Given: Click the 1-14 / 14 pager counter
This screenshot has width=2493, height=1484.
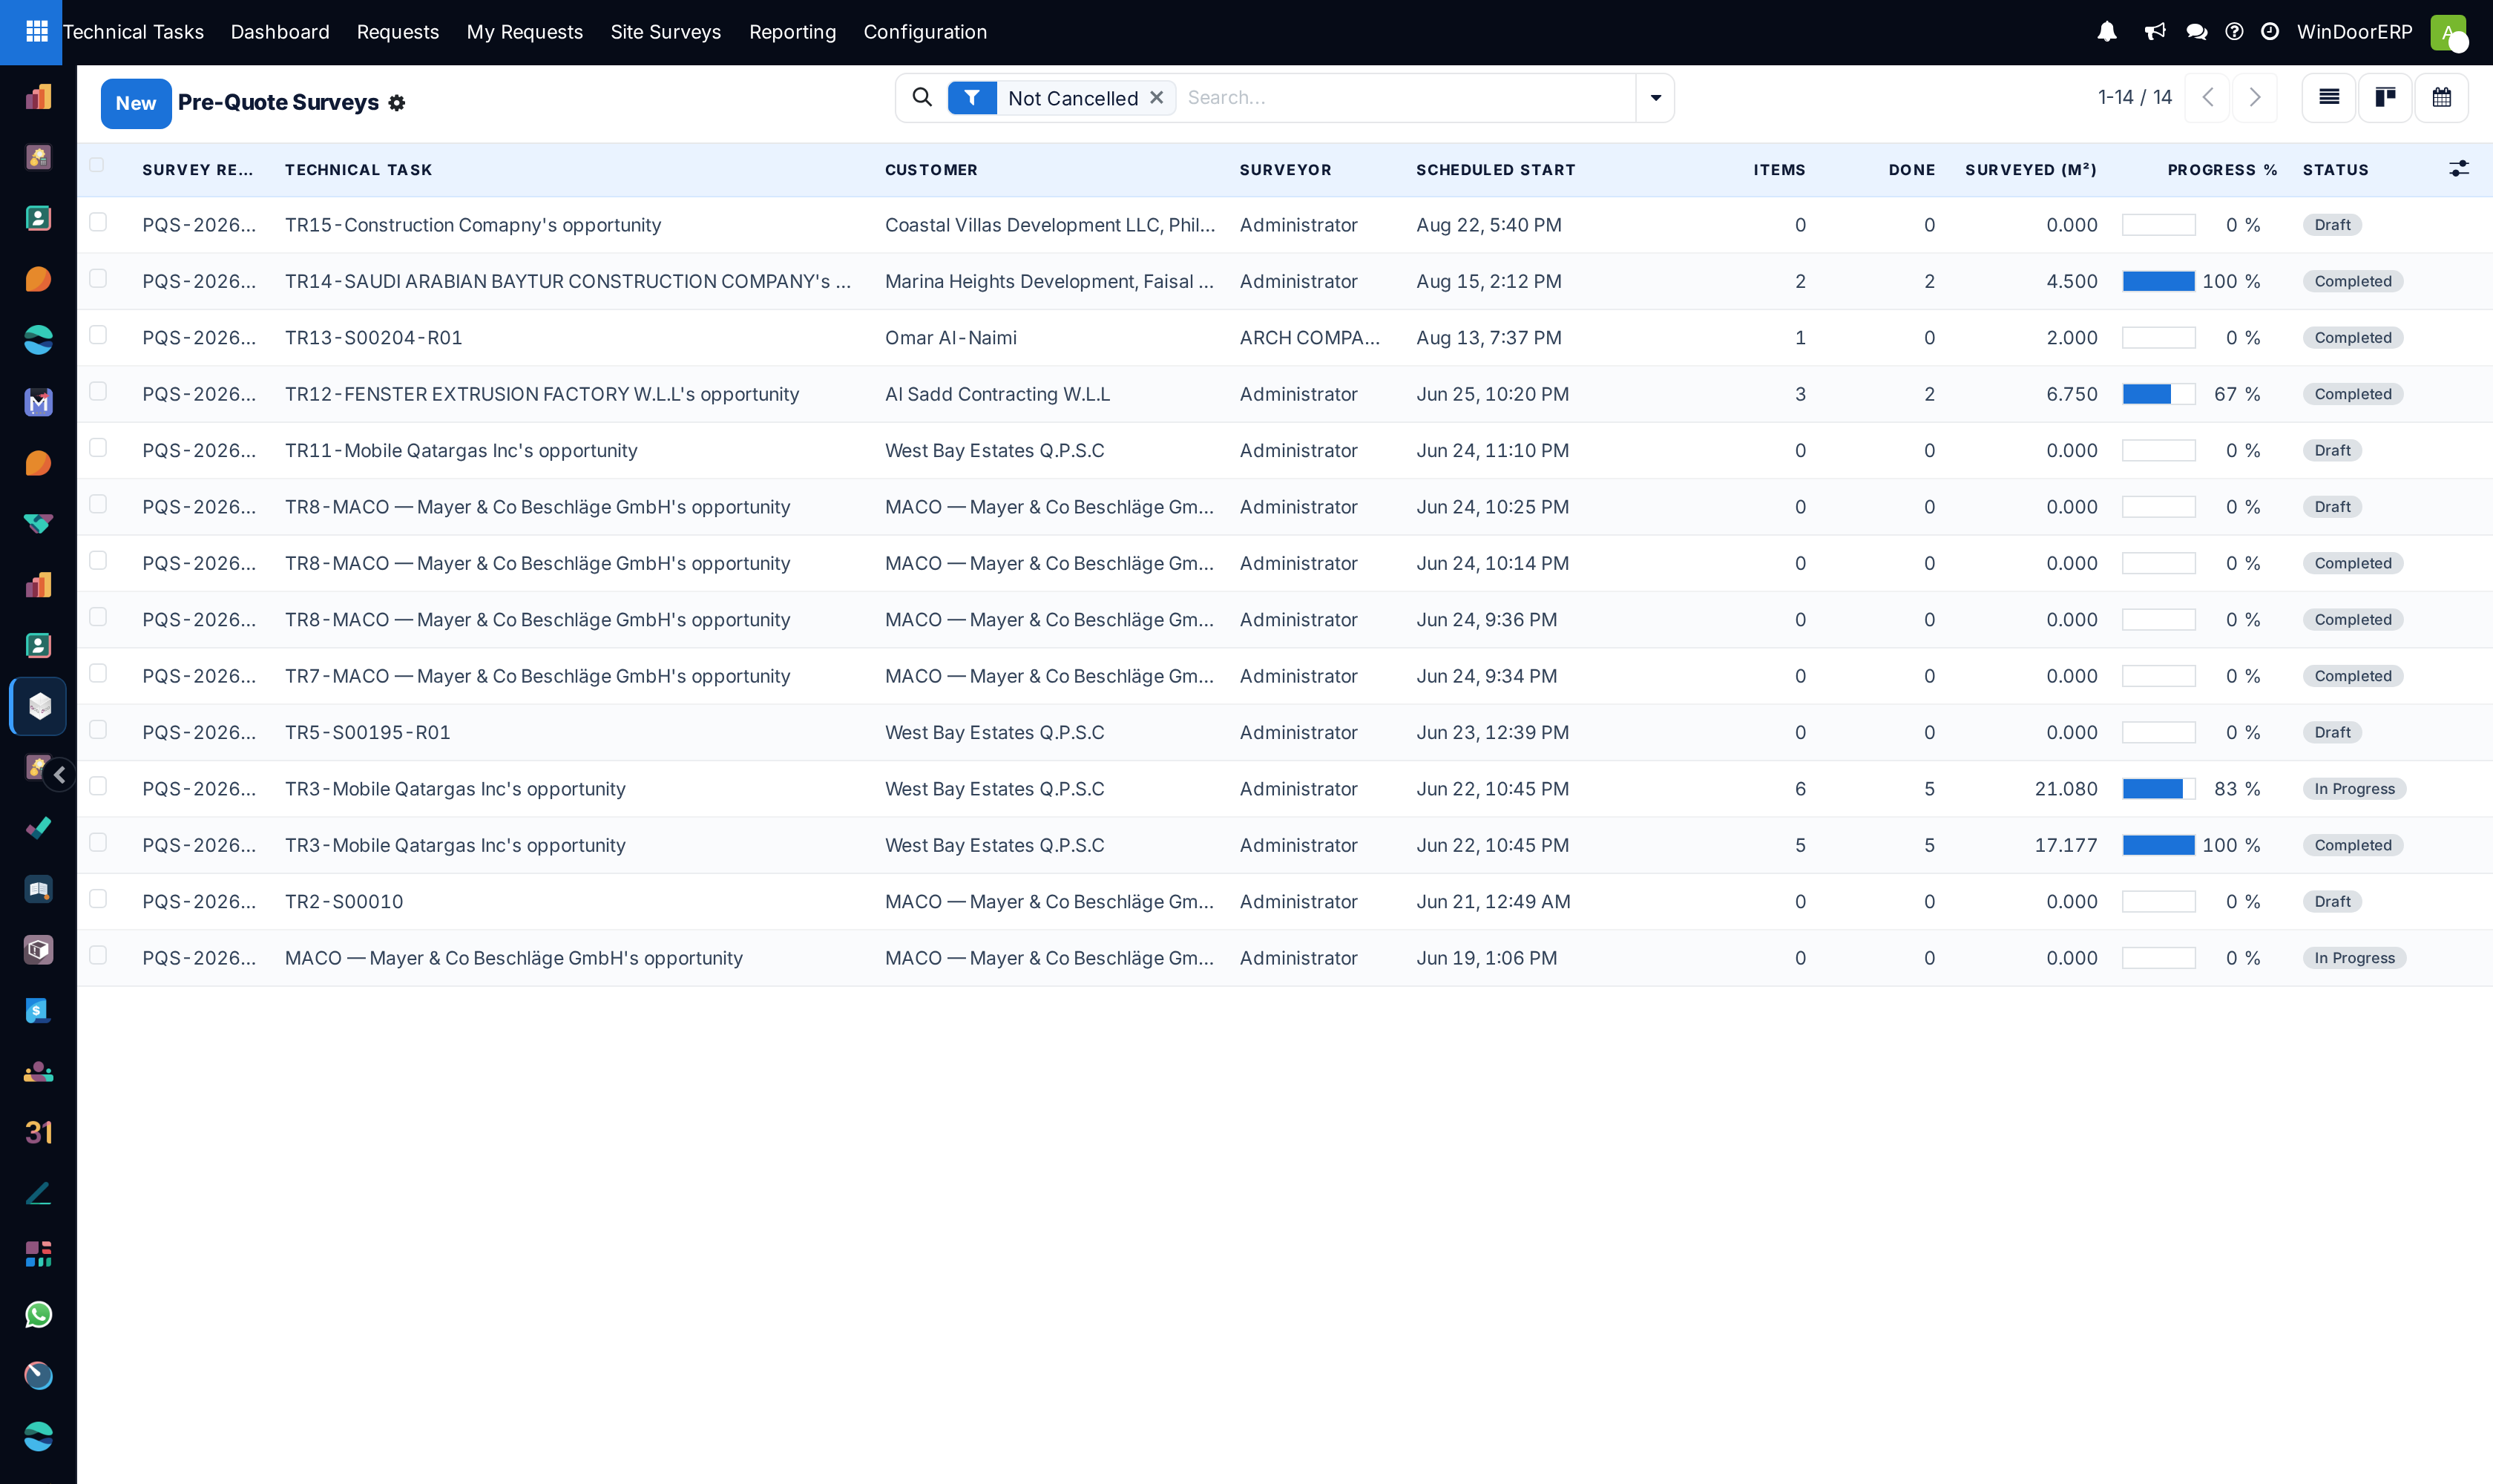Looking at the screenshot, I should point(2134,97).
